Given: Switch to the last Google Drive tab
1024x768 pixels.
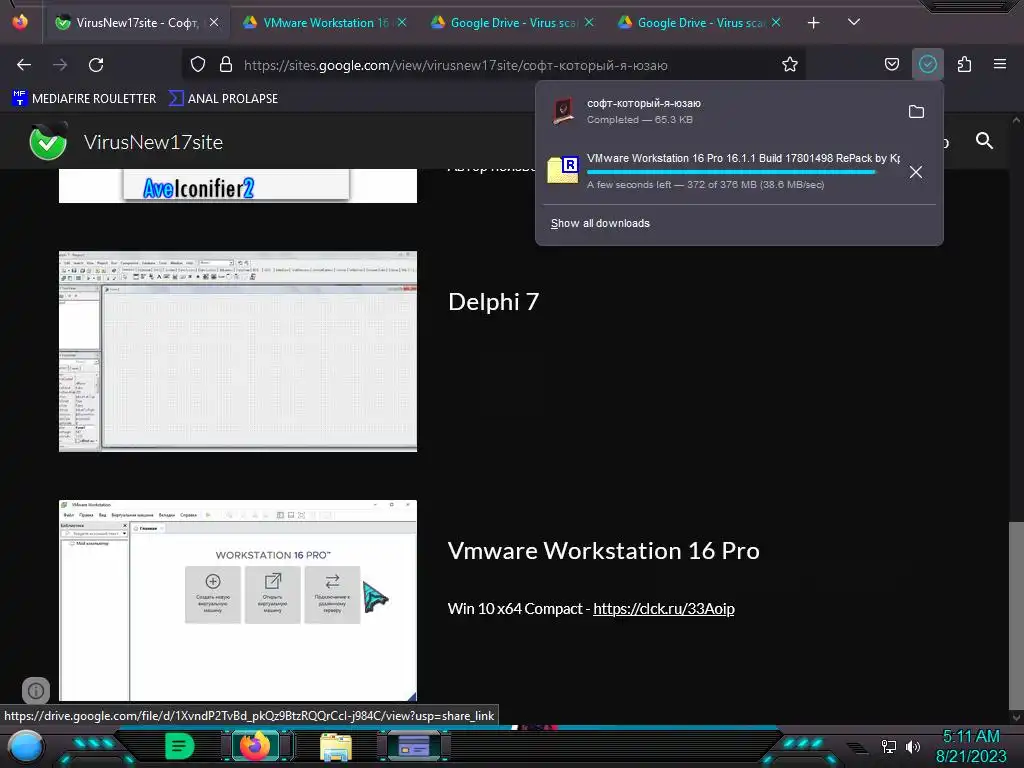Looking at the screenshot, I should click(699, 23).
